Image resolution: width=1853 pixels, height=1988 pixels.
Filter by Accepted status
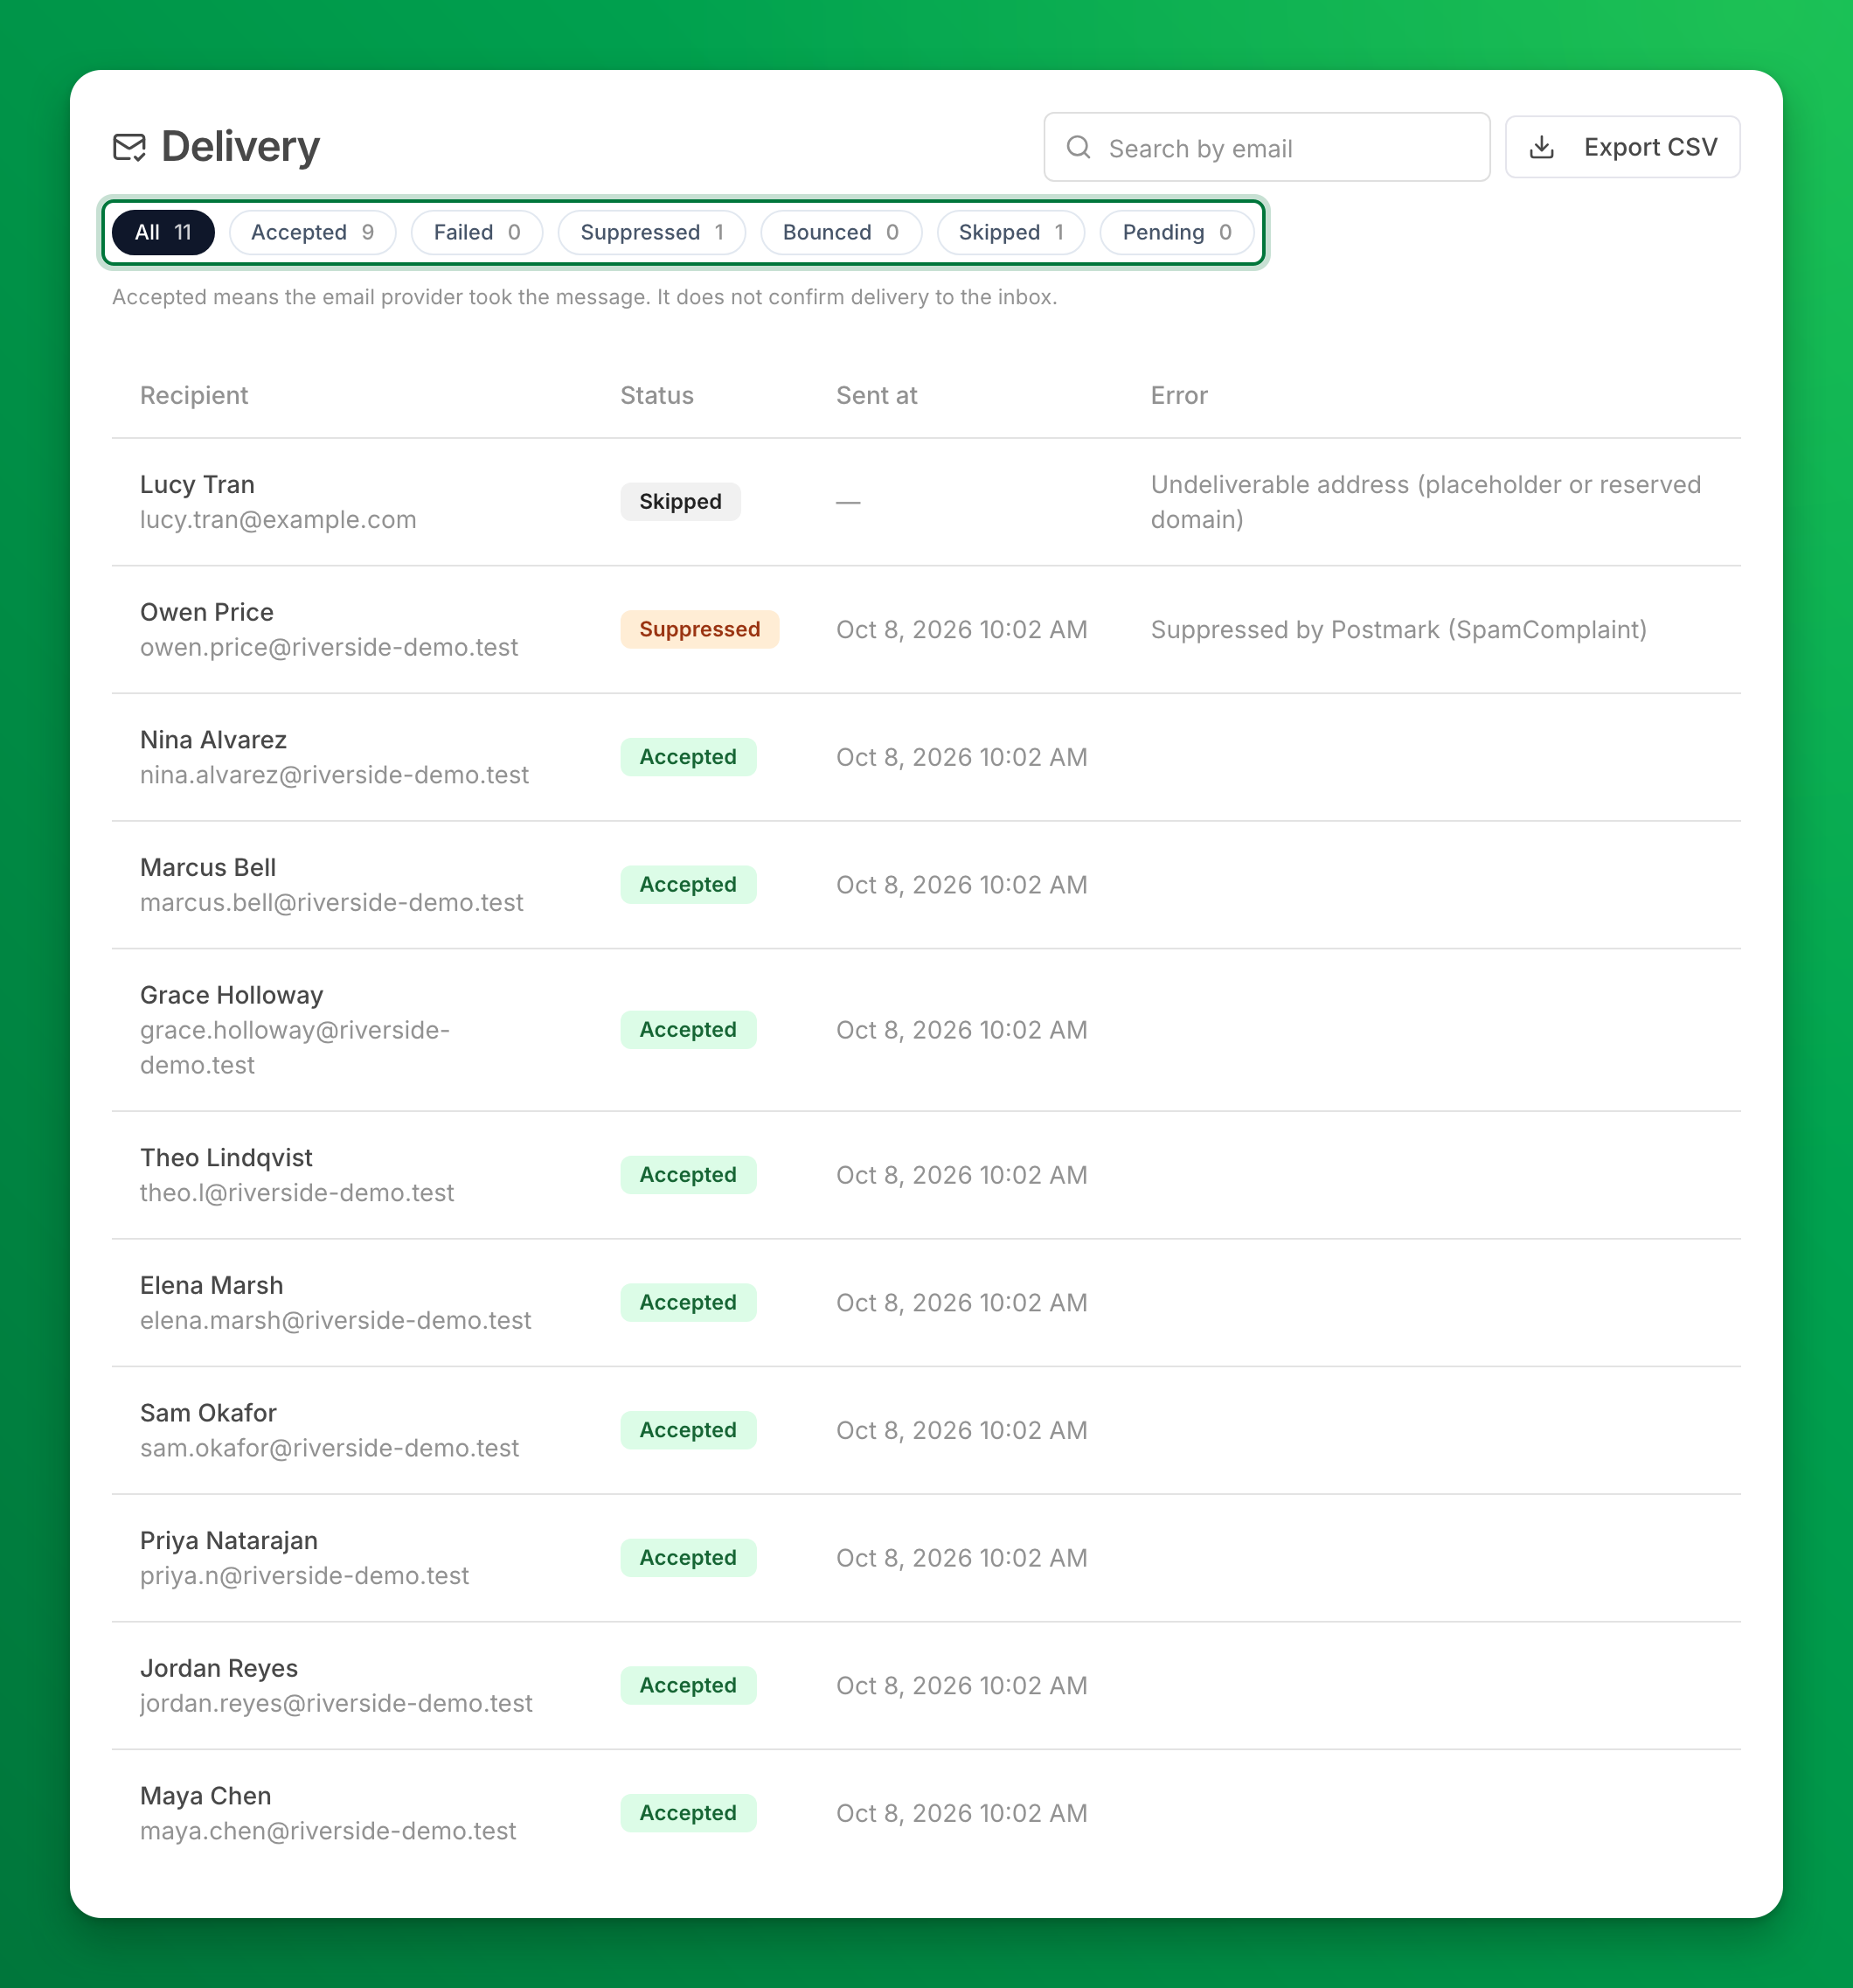[x=312, y=233]
